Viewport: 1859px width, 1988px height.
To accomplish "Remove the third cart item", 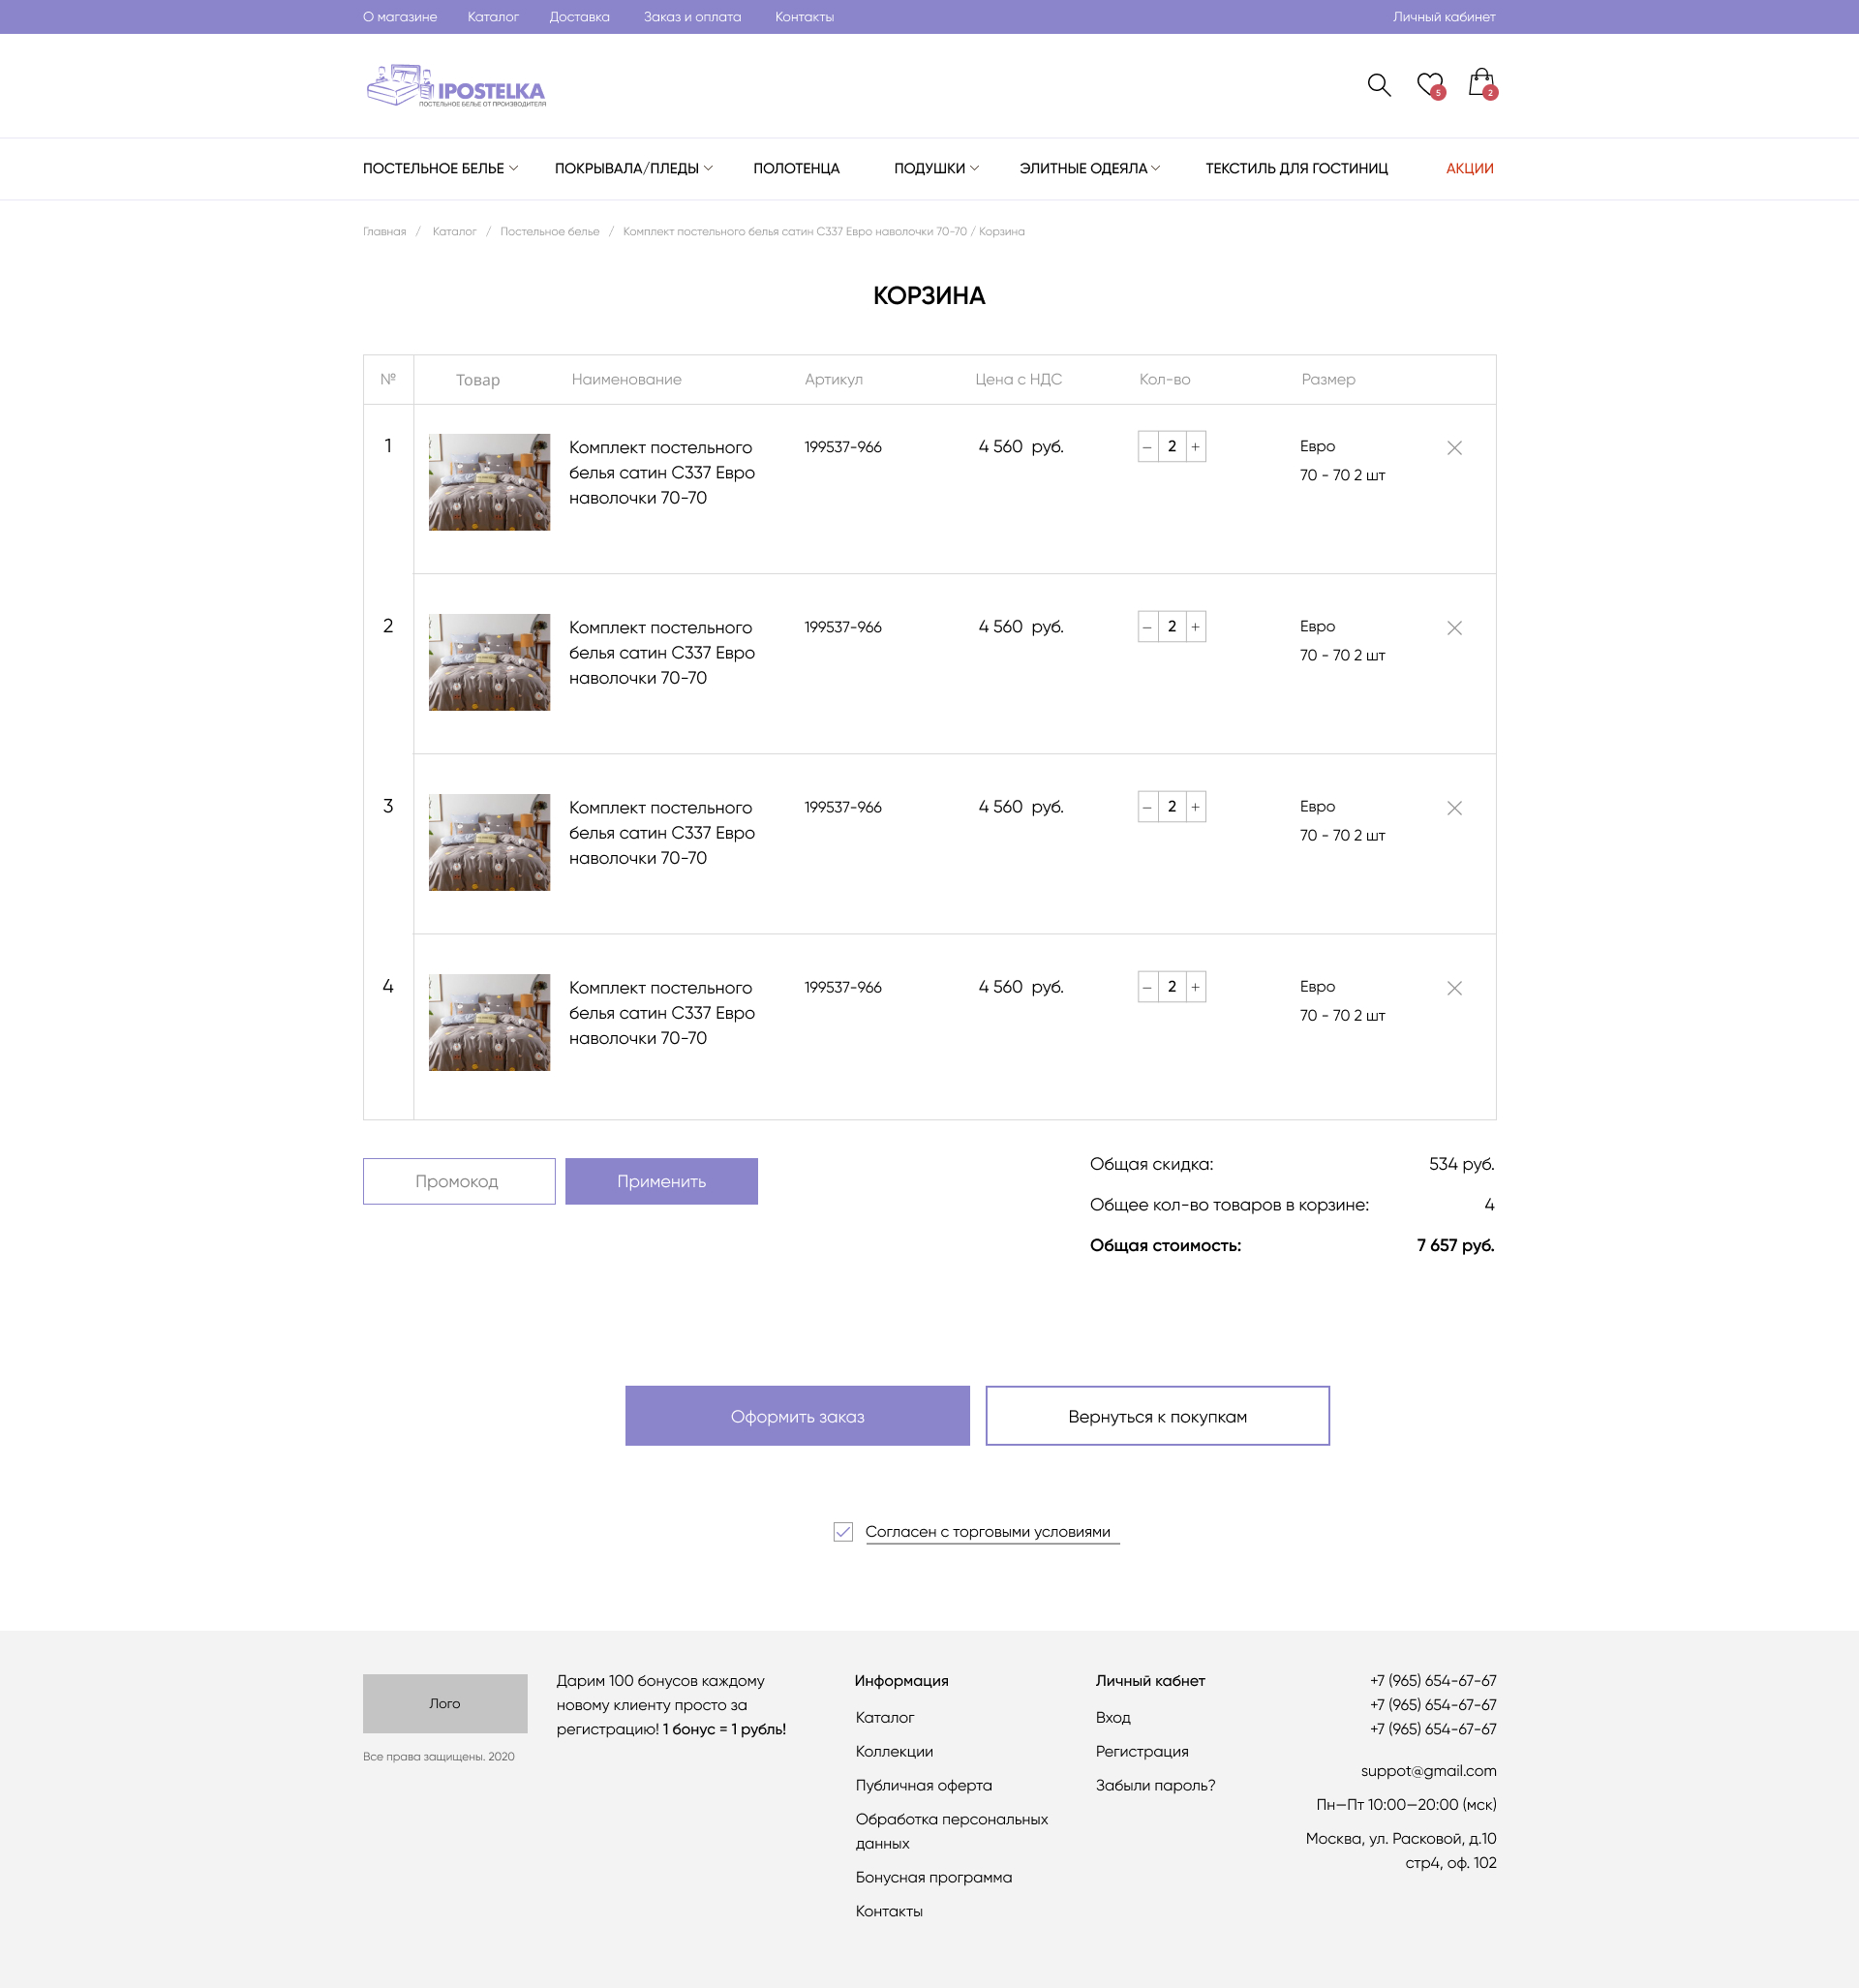I will (x=1454, y=808).
